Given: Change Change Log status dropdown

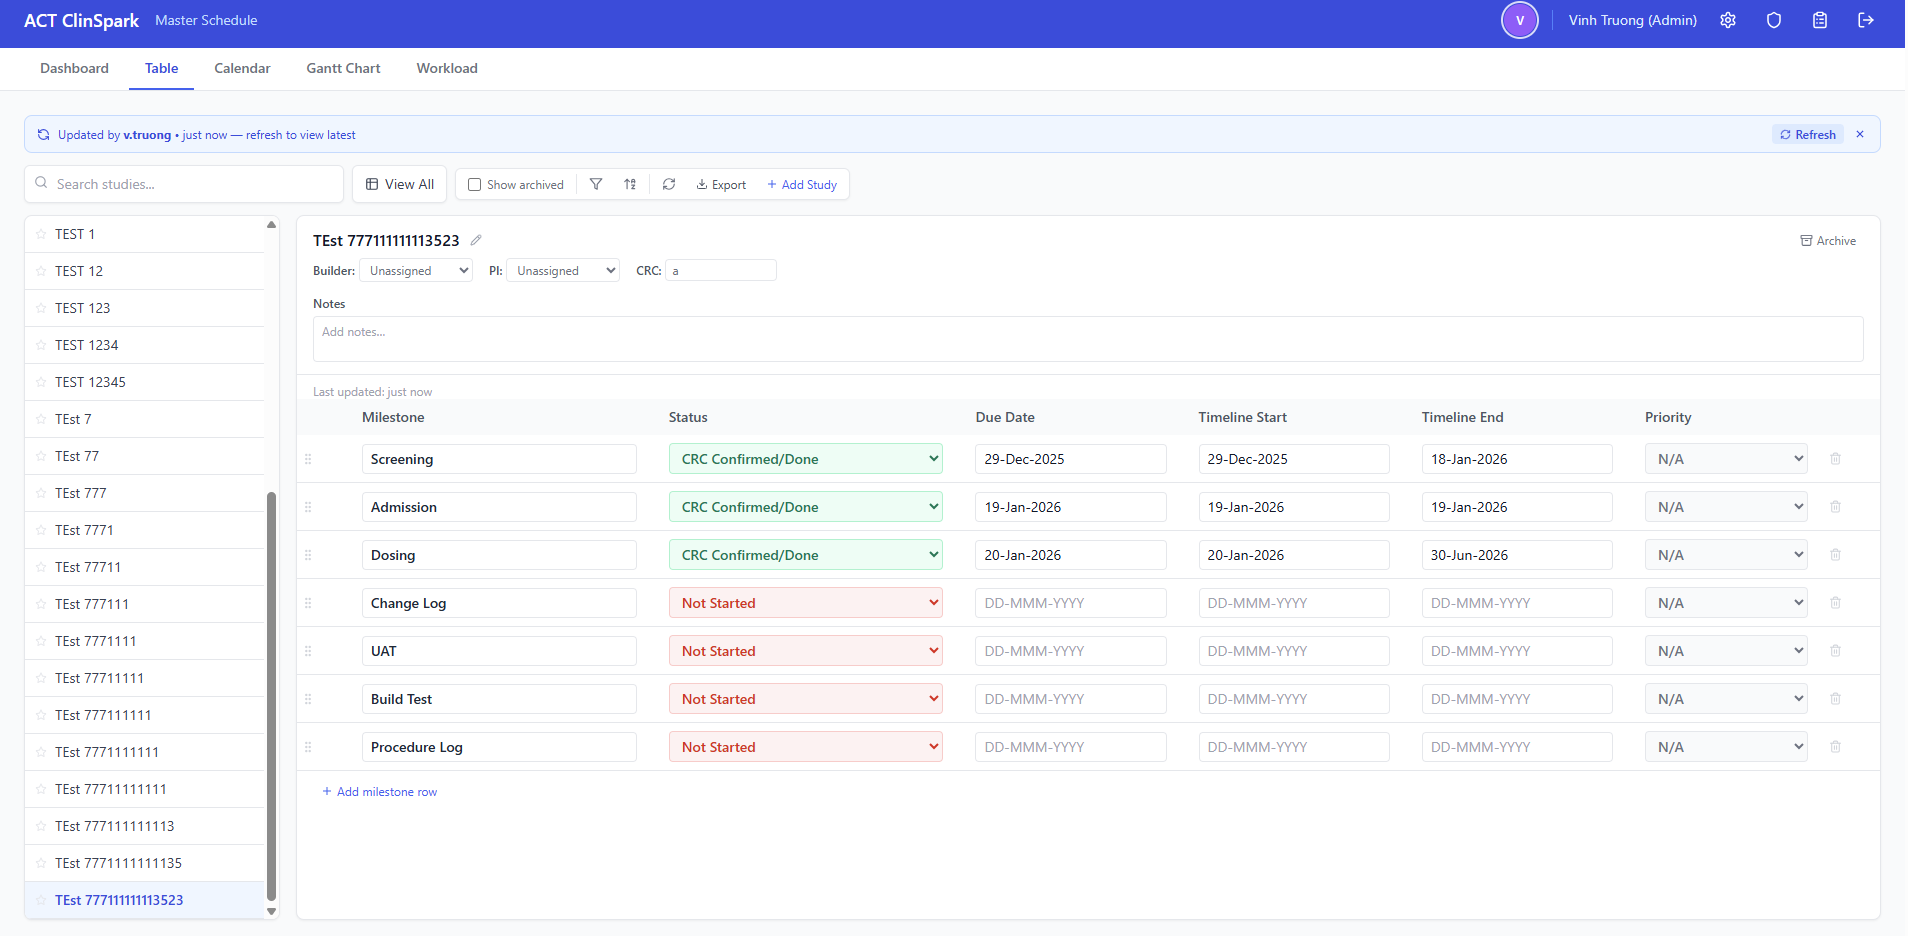Looking at the screenshot, I should coord(806,603).
